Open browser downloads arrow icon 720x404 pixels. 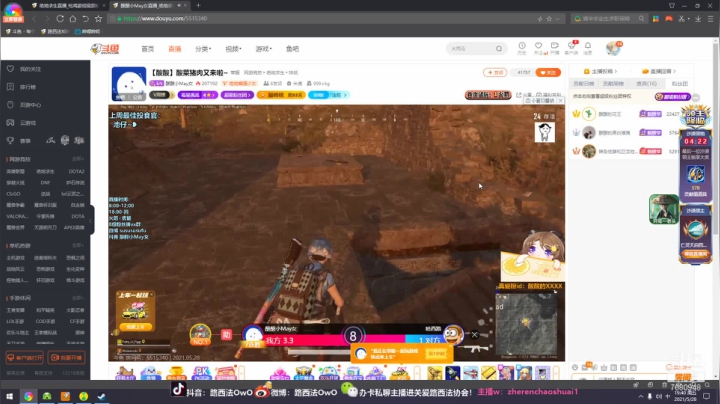(x=698, y=19)
